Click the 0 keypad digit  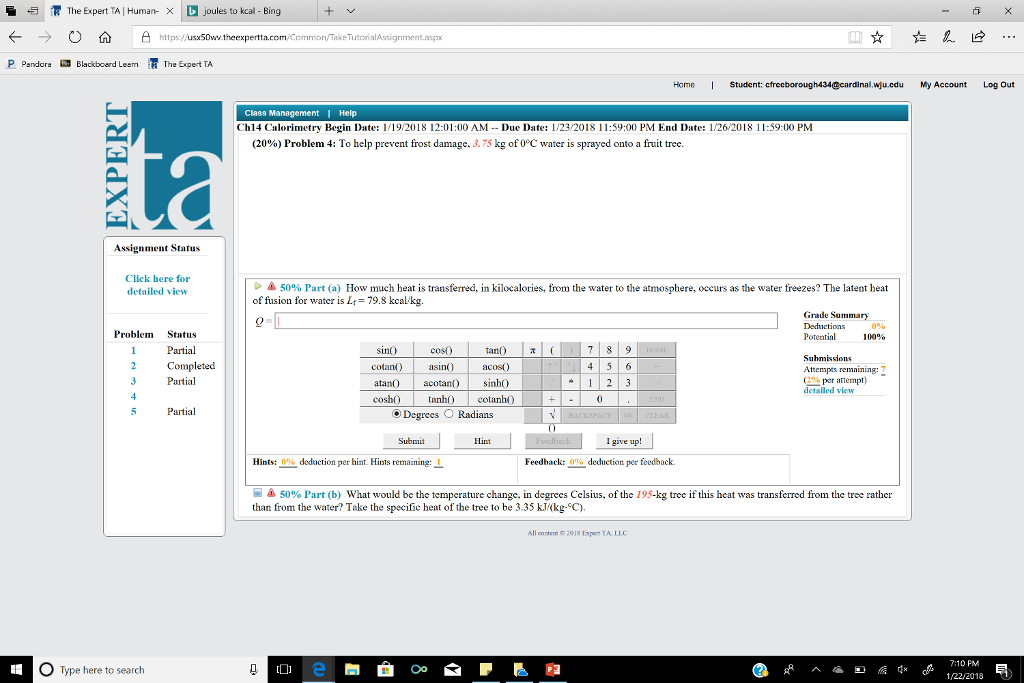[x=600, y=400]
